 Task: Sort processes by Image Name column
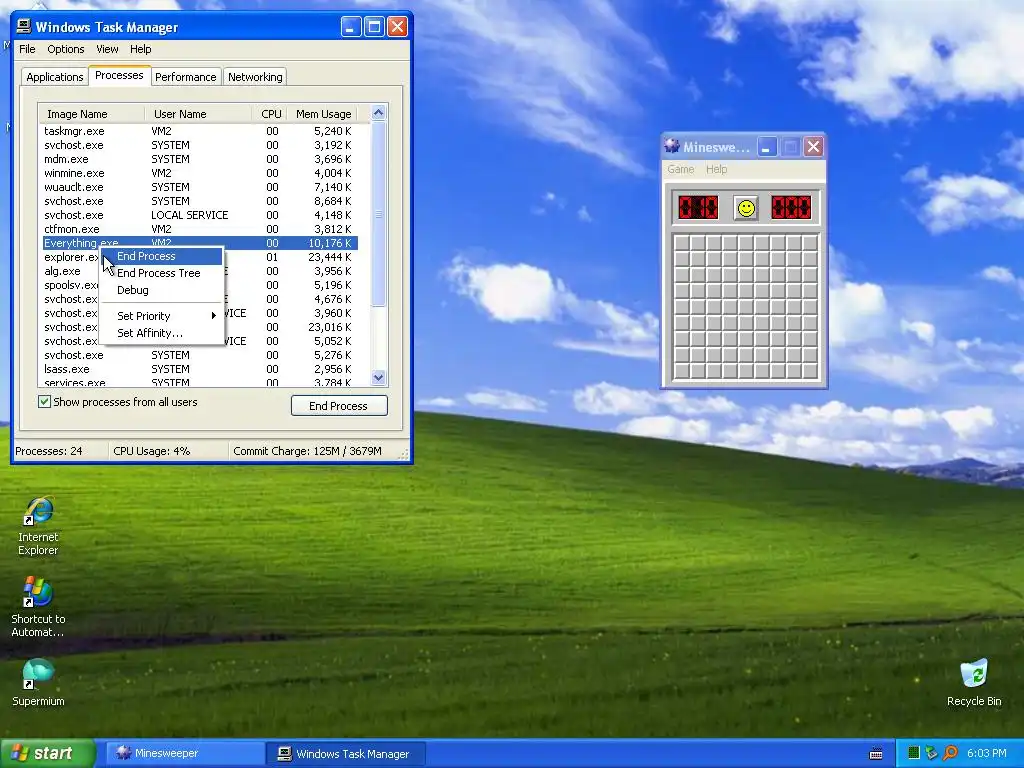click(x=92, y=114)
